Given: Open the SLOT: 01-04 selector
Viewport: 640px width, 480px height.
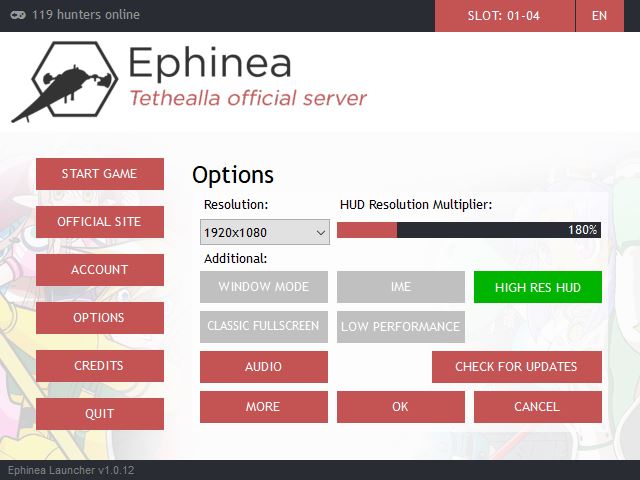Looking at the screenshot, I should tap(504, 16).
